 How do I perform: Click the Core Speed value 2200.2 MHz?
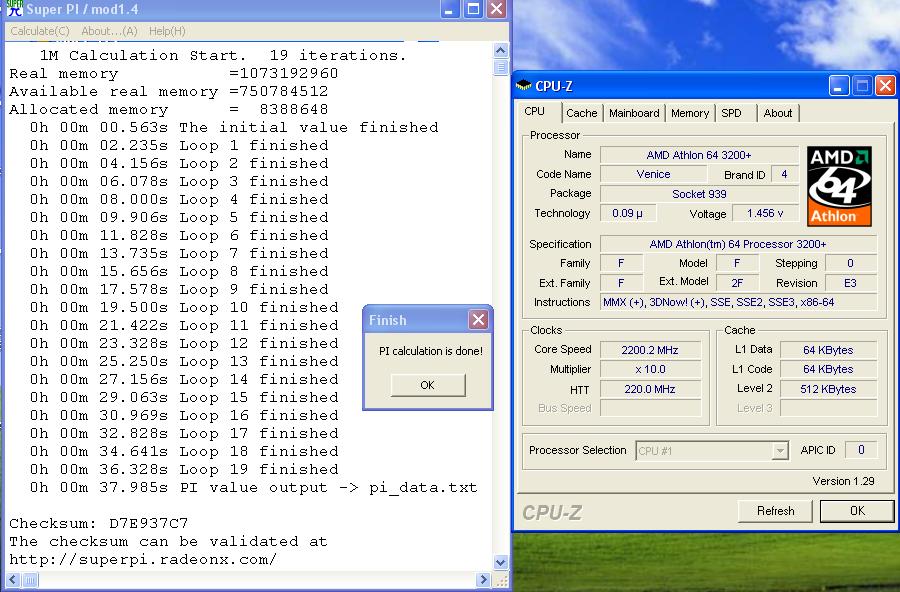coord(650,350)
